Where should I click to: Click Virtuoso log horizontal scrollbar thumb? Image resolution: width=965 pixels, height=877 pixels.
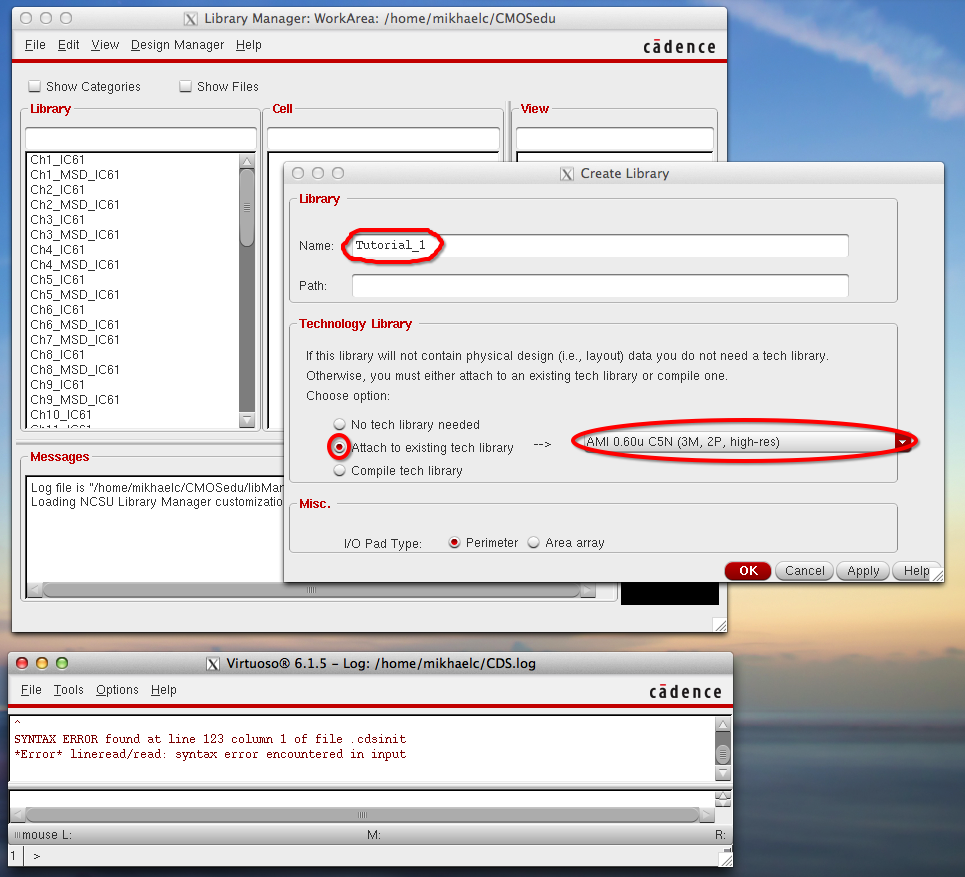[x=362, y=815]
